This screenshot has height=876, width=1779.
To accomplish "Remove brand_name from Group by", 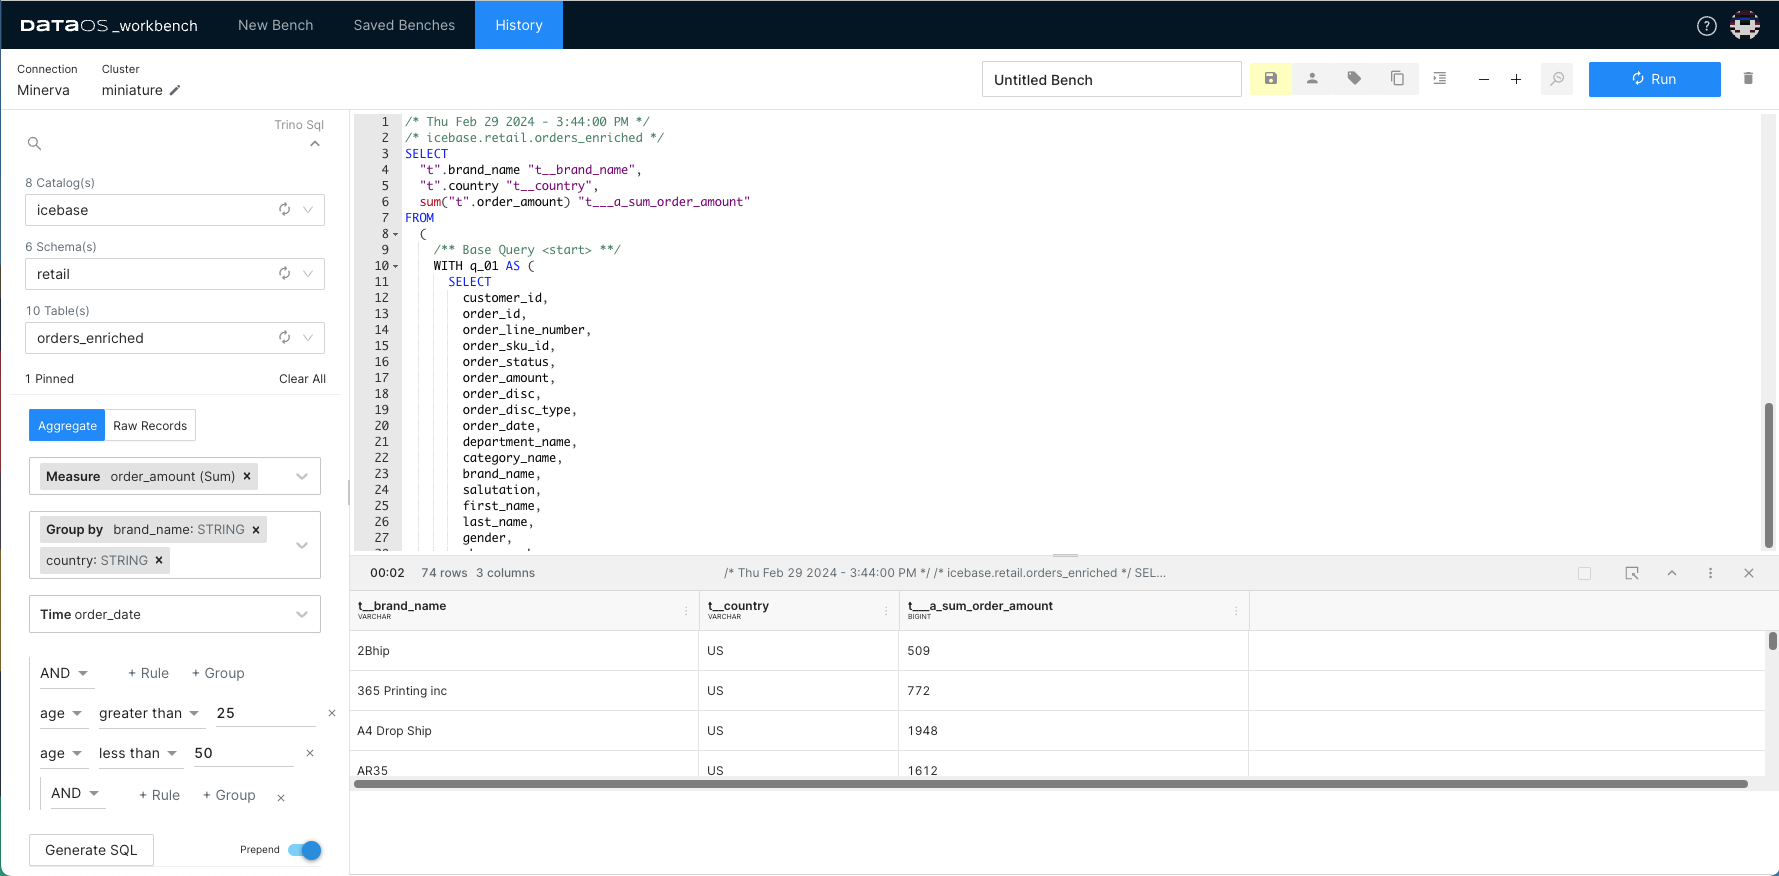I will (x=256, y=530).
